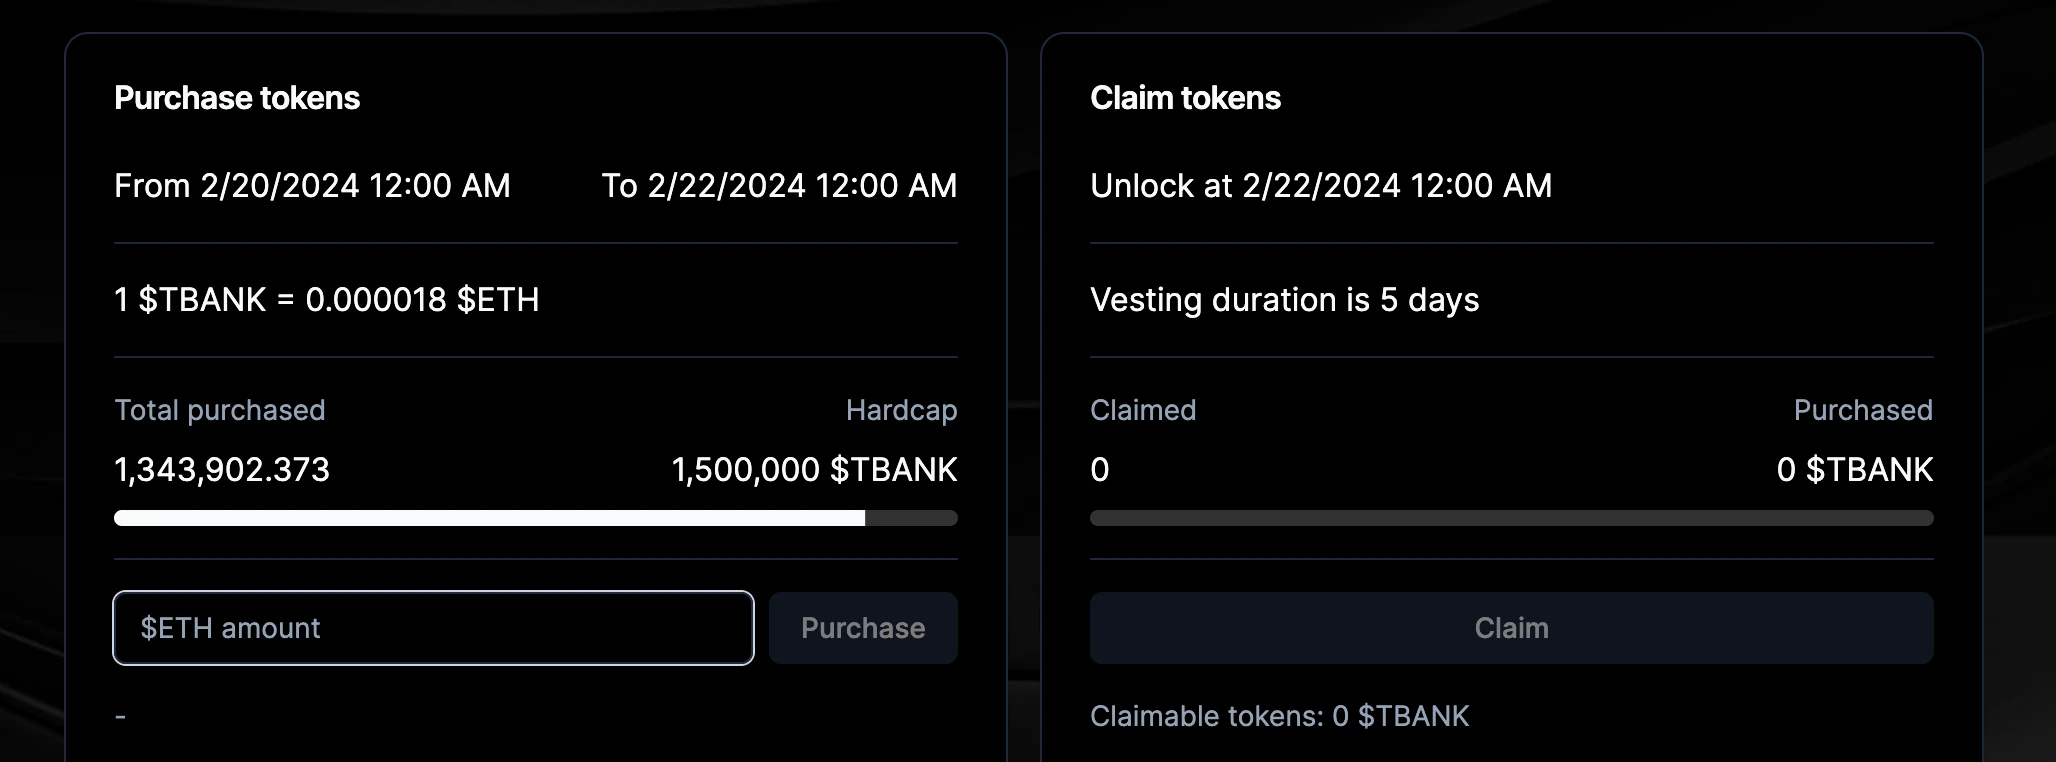Image resolution: width=2056 pixels, height=762 pixels.
Task: Click the To 2/22/2024 end date
Action: [x=779, y=186]
